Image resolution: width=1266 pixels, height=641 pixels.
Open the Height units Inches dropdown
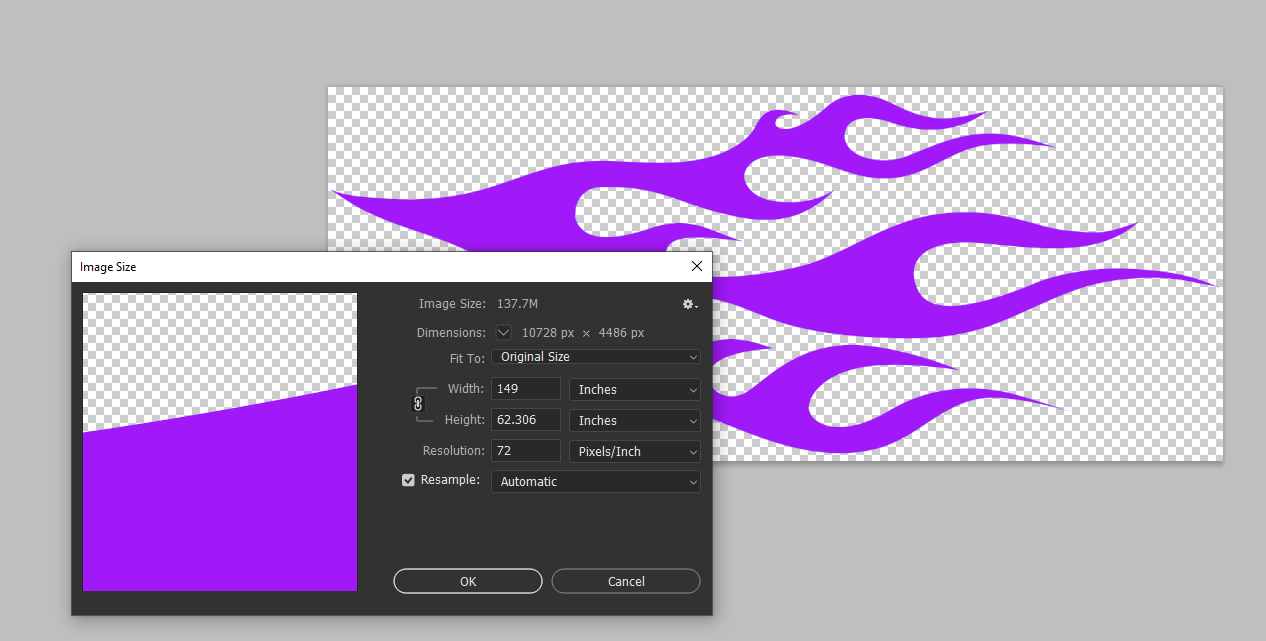tap(634, 421)
